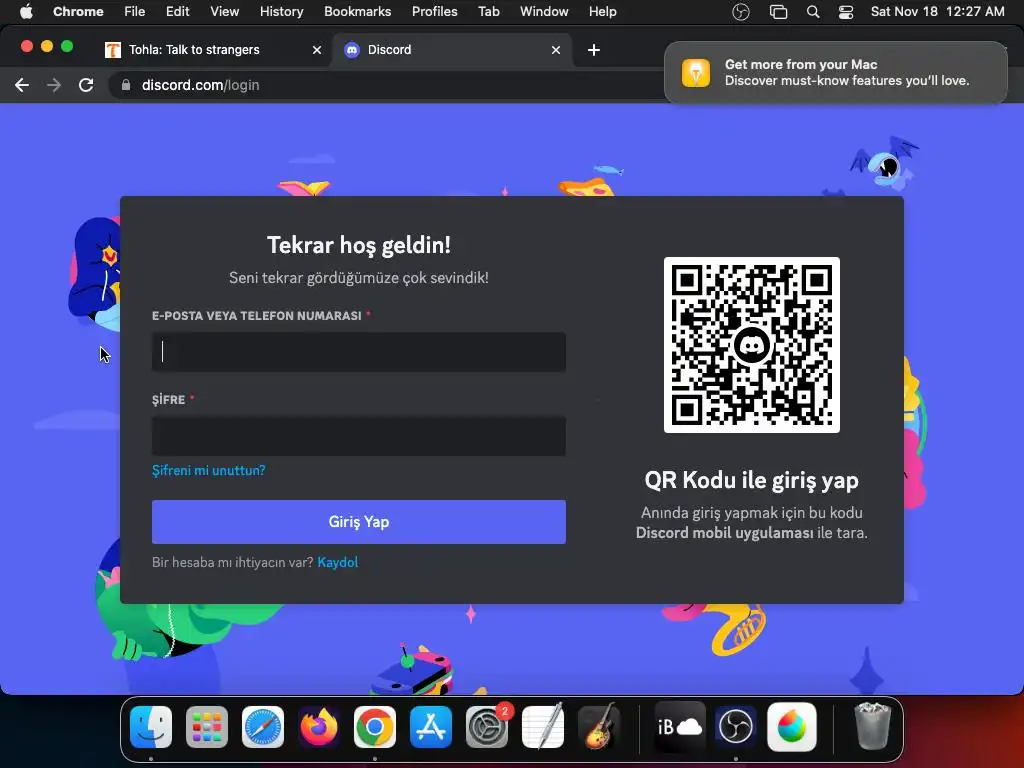This screenshot has width=1024, height=768.
Task: Click the Chrome back arrow
Action: [22, 85]
